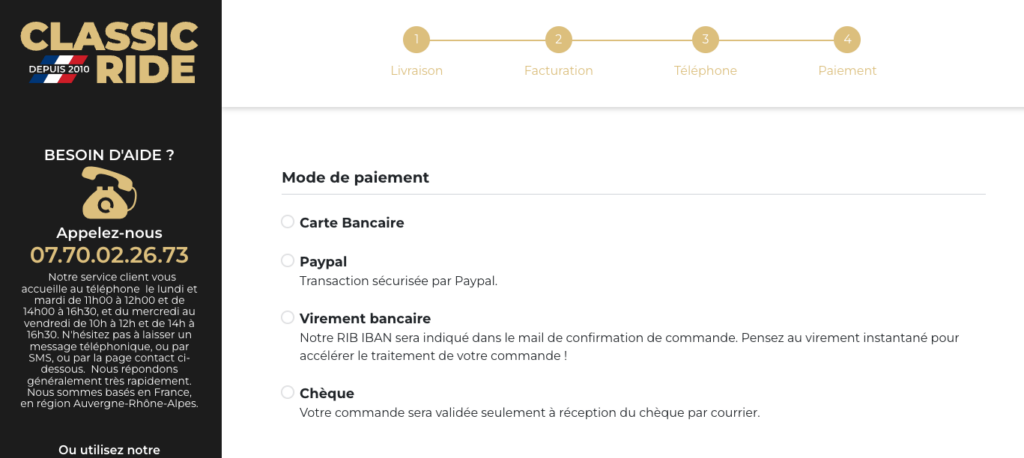Open the Facturation step label

coord(558,71)
